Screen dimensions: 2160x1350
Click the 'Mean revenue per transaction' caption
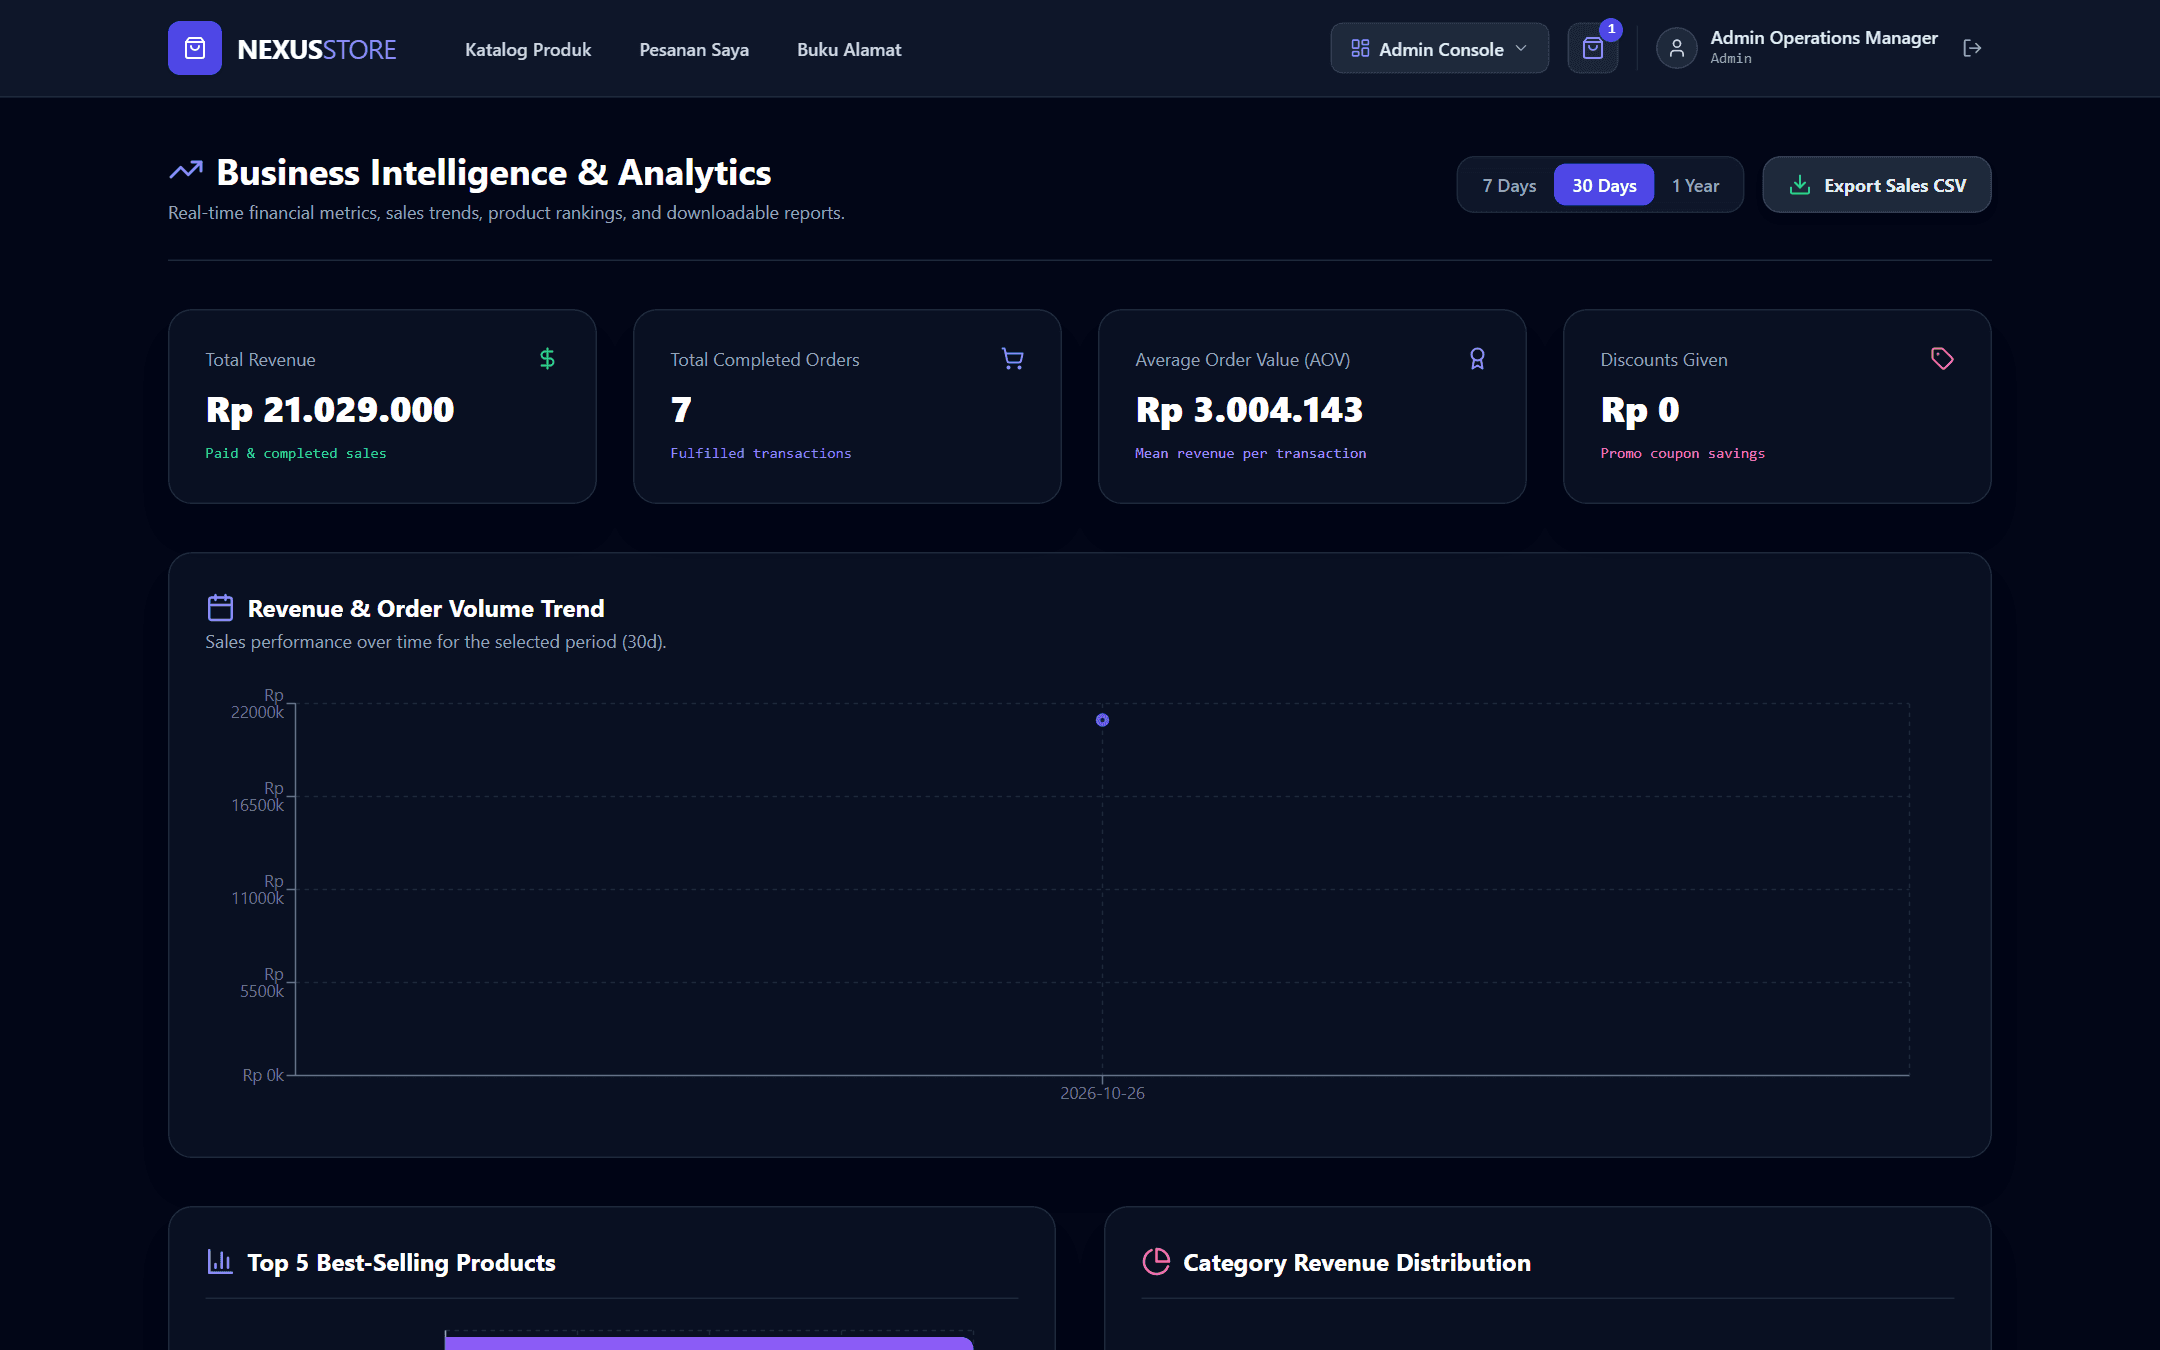[x=1251, y=453]
